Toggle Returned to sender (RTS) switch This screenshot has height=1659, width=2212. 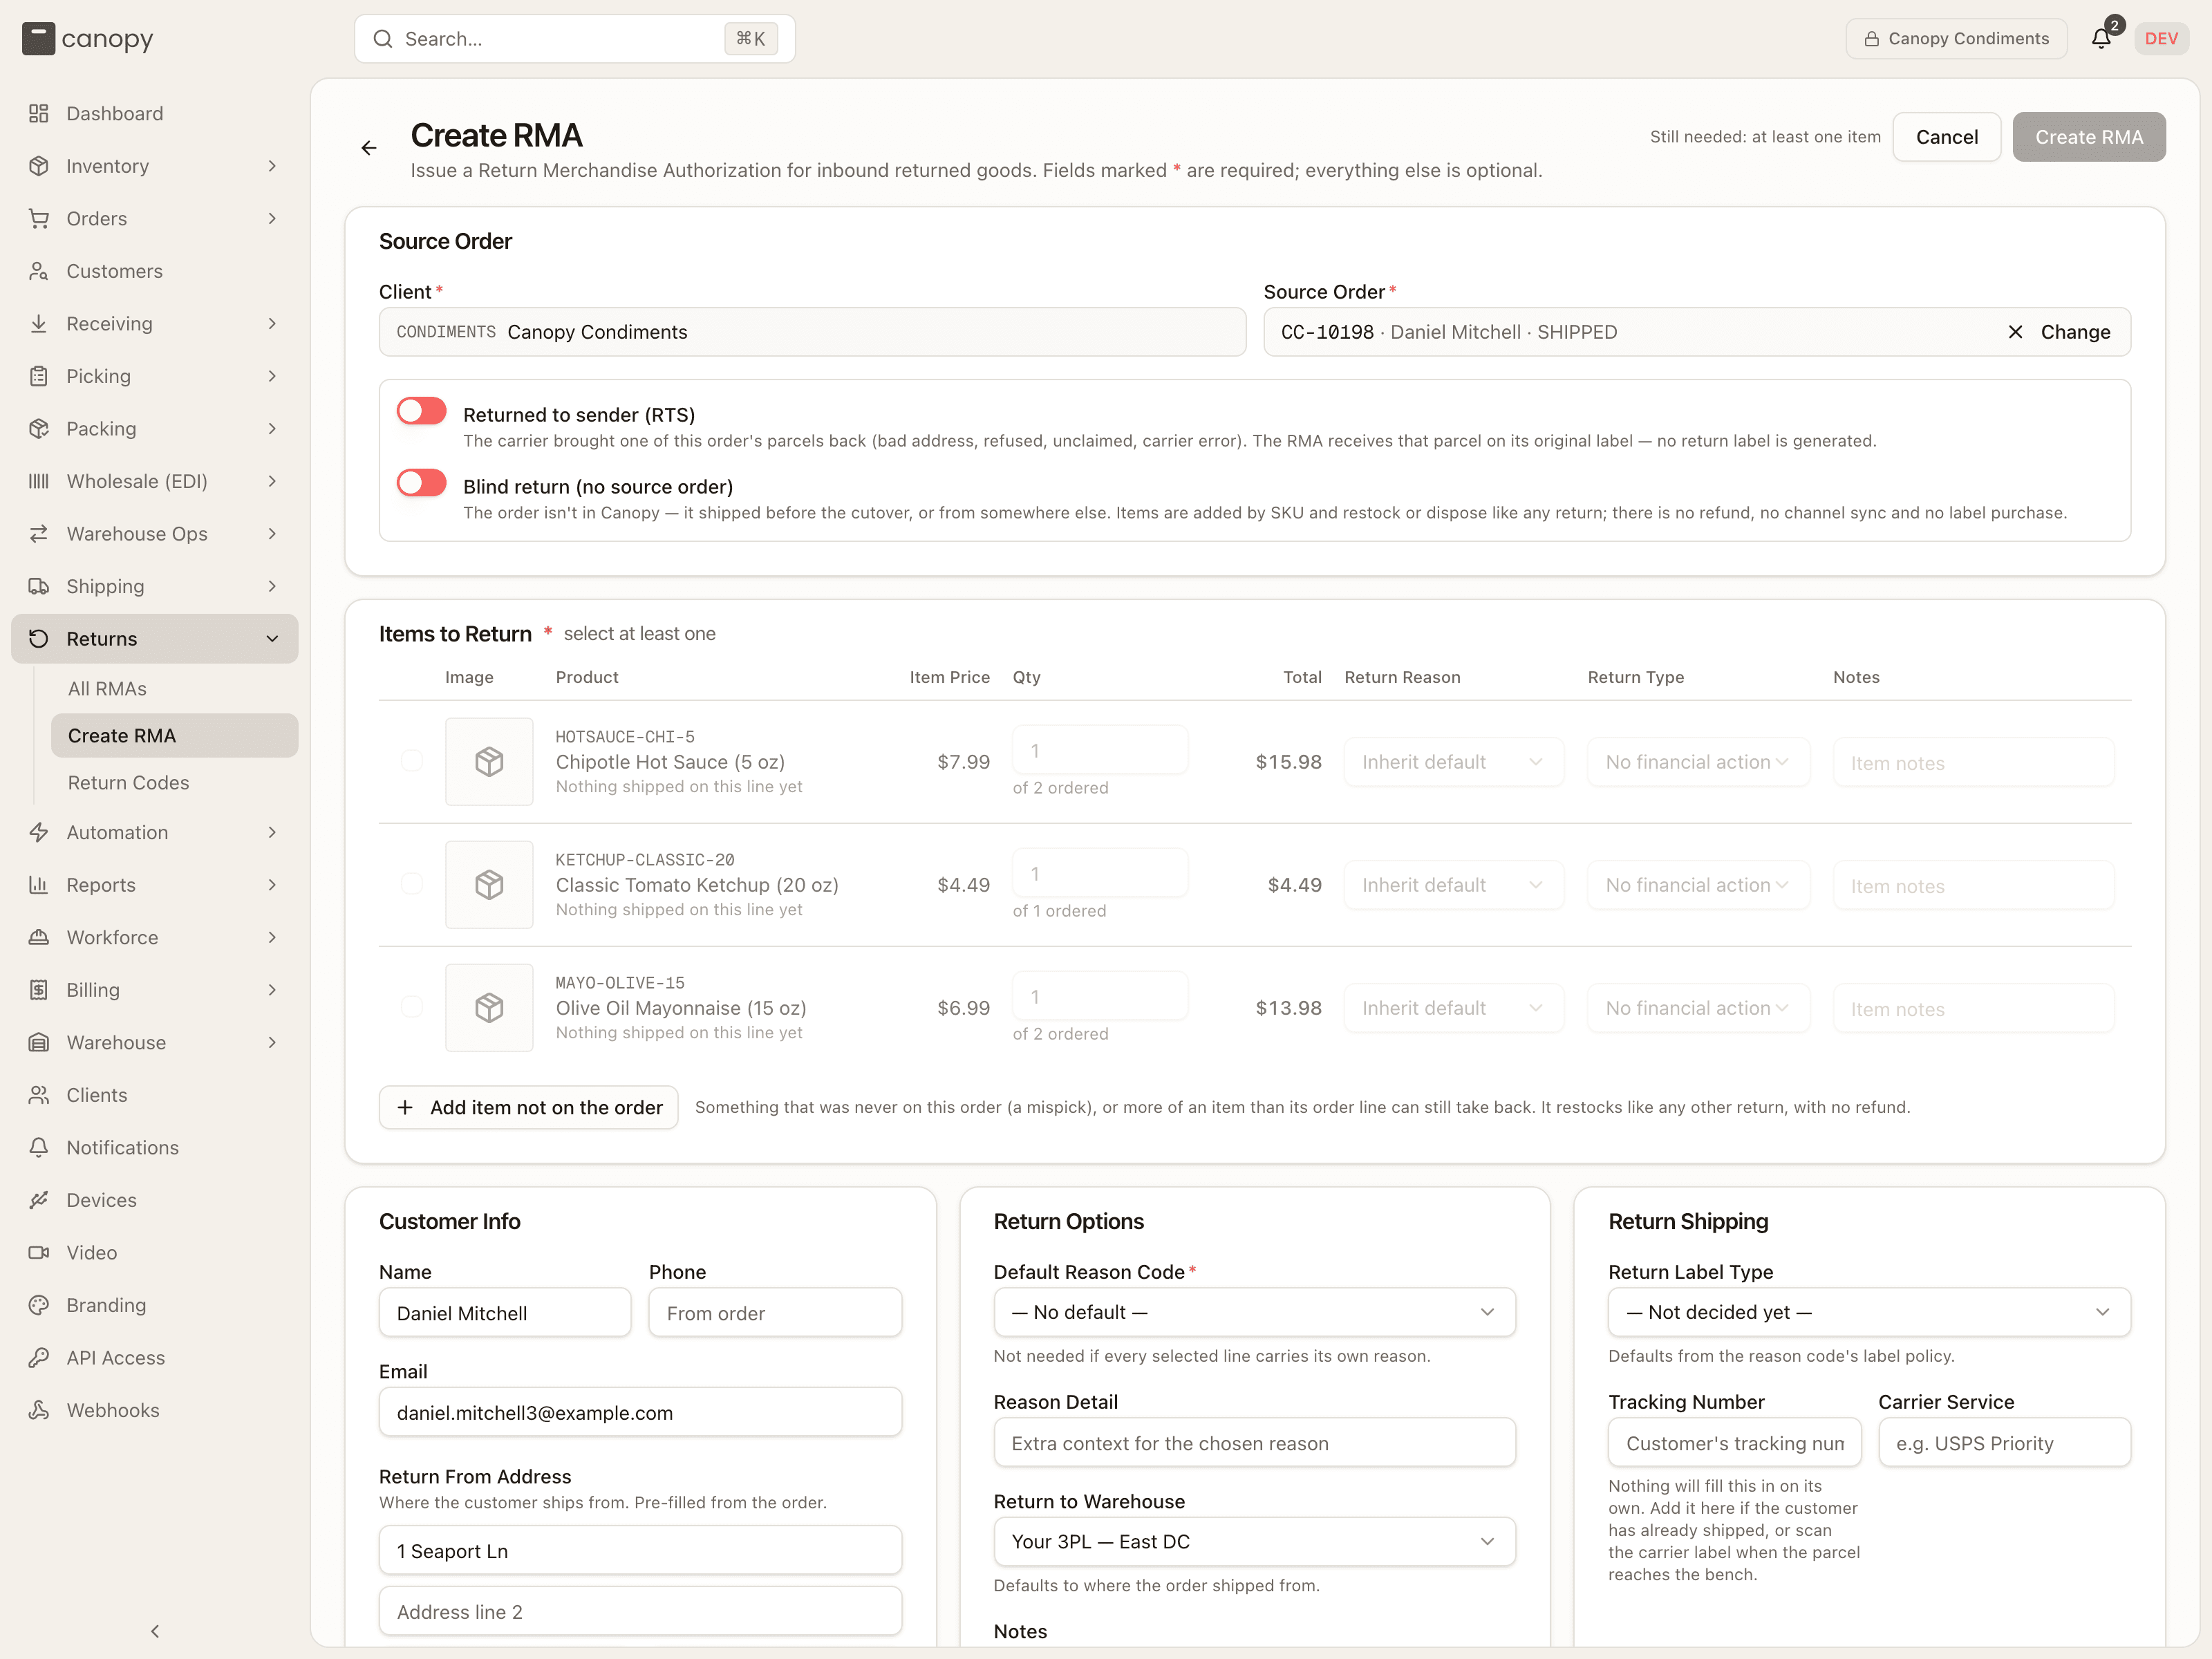[421, 411]
